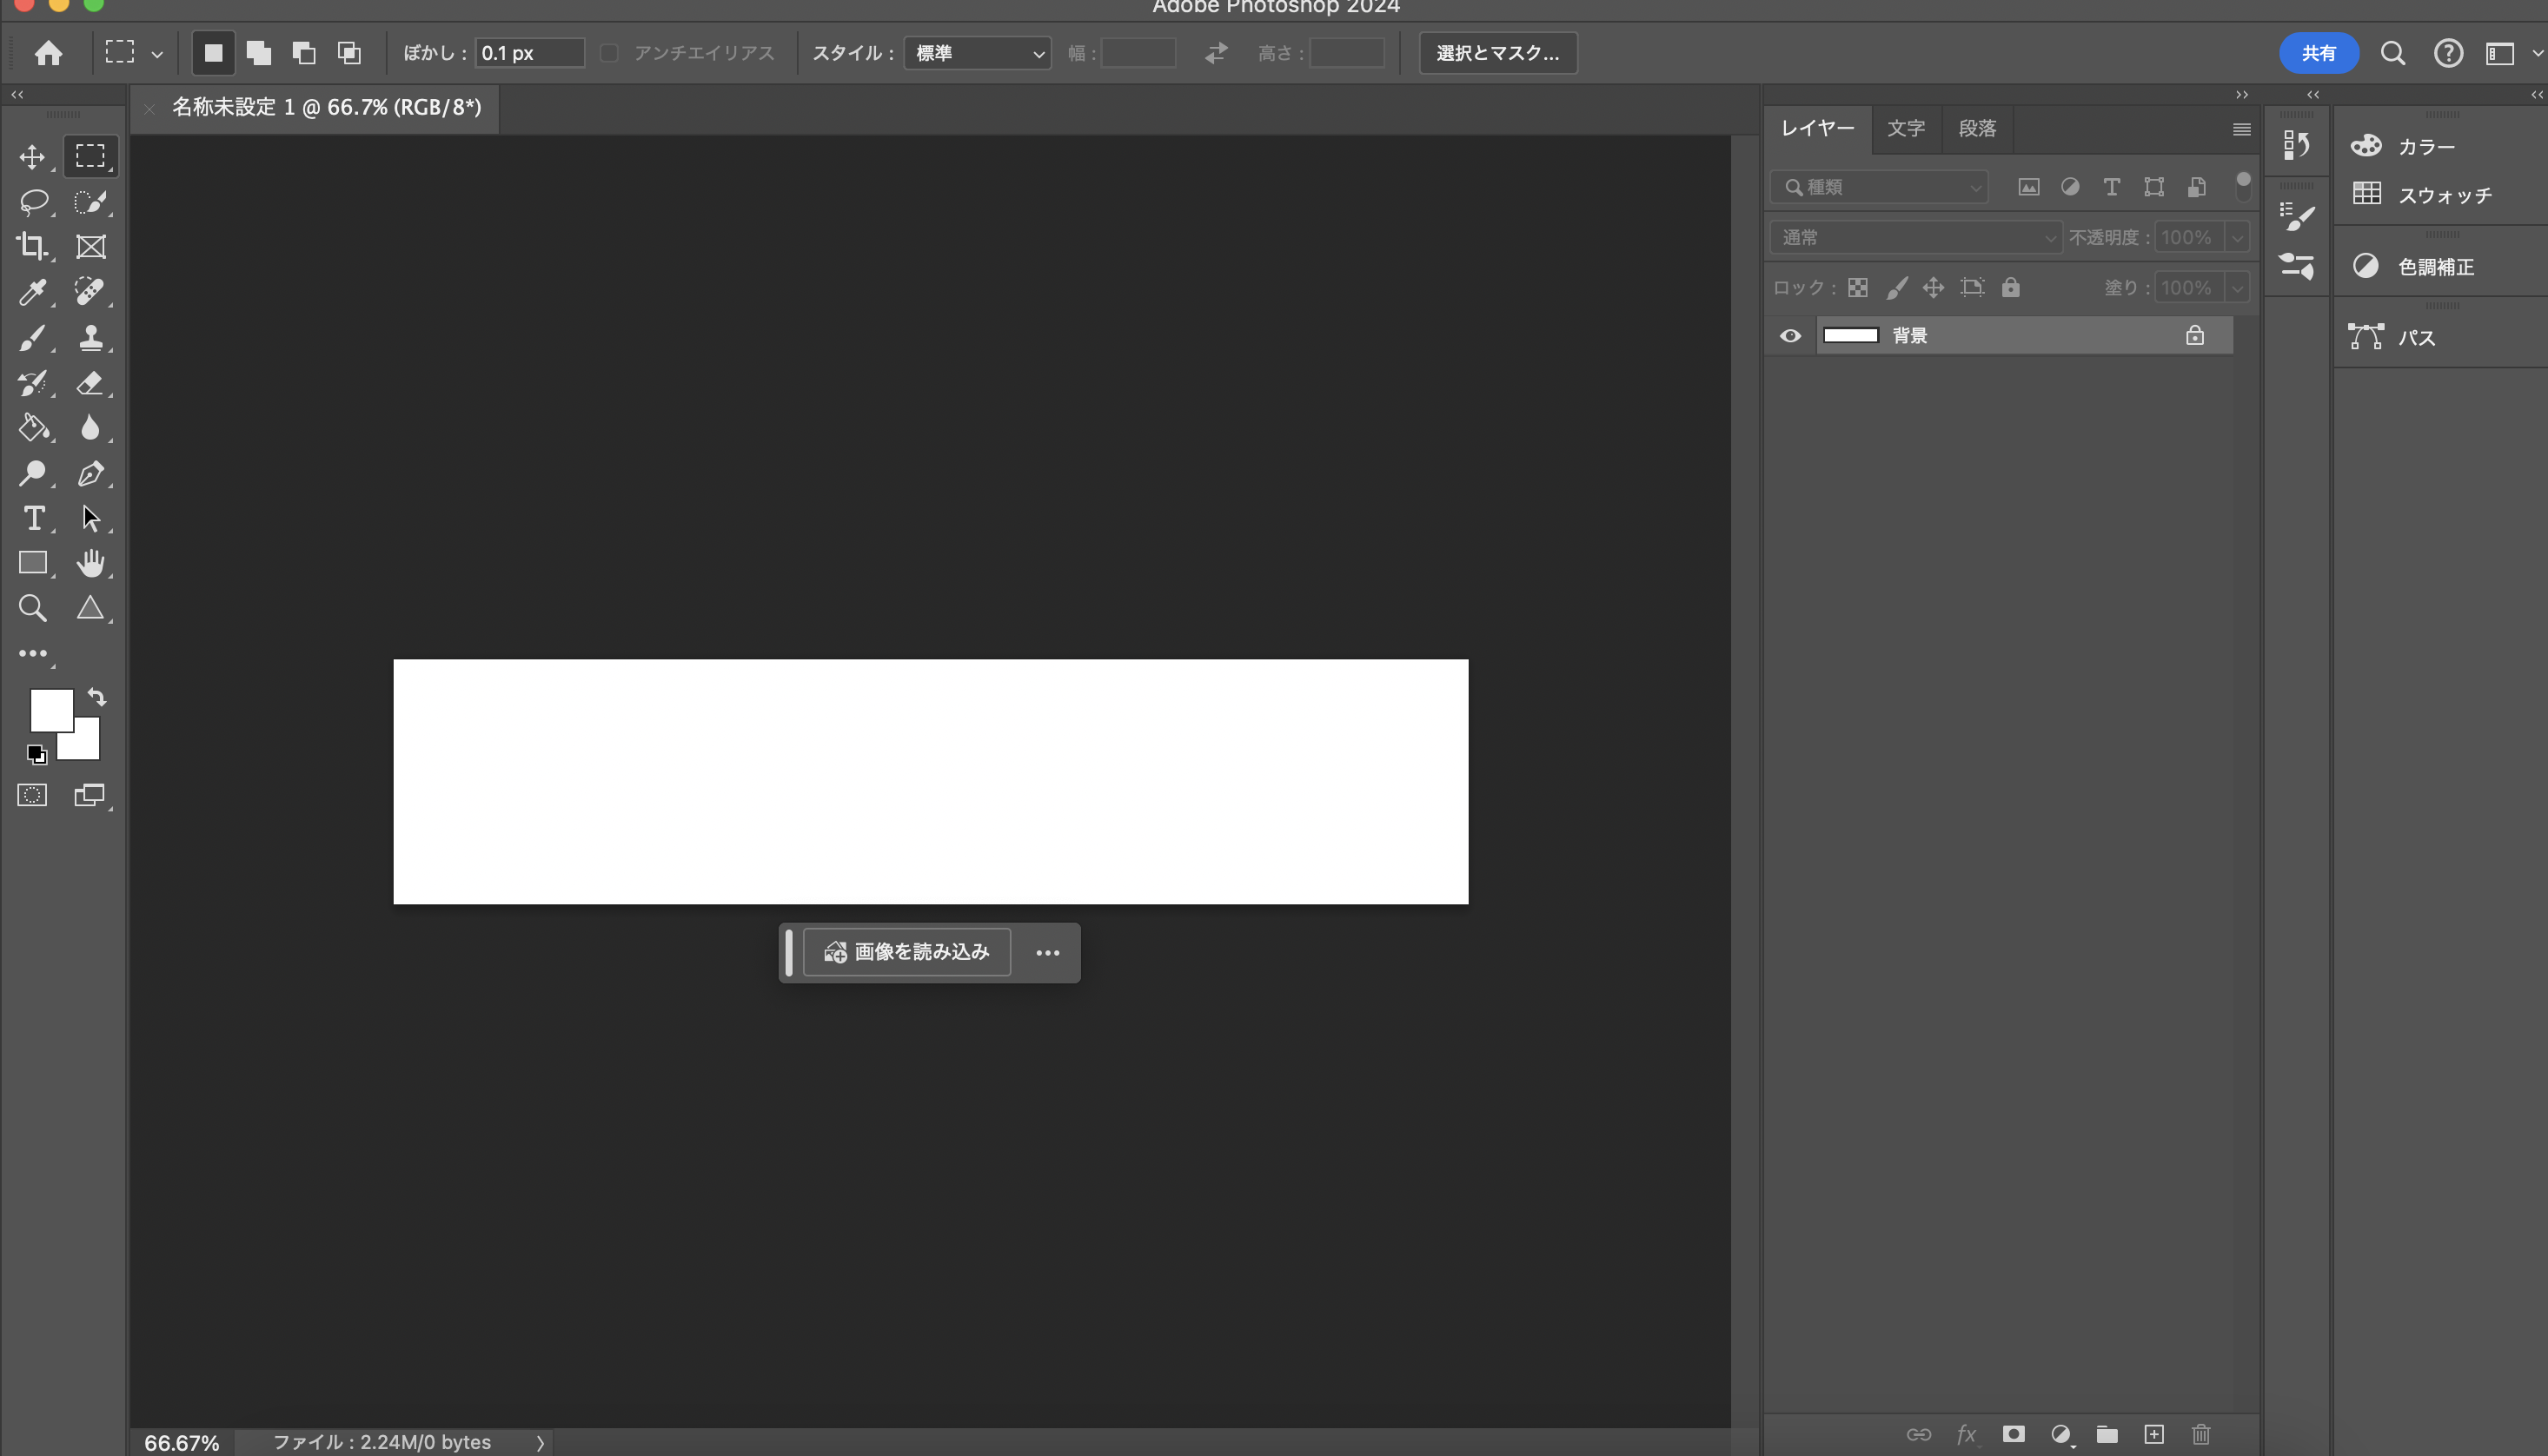
Task: Select the Eraser tool
Action: 90,383
